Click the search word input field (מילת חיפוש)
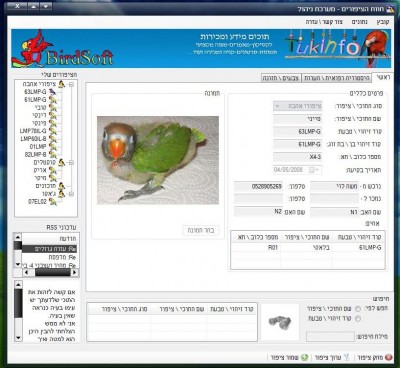400x368 pixels. click(x=330, y=337)
